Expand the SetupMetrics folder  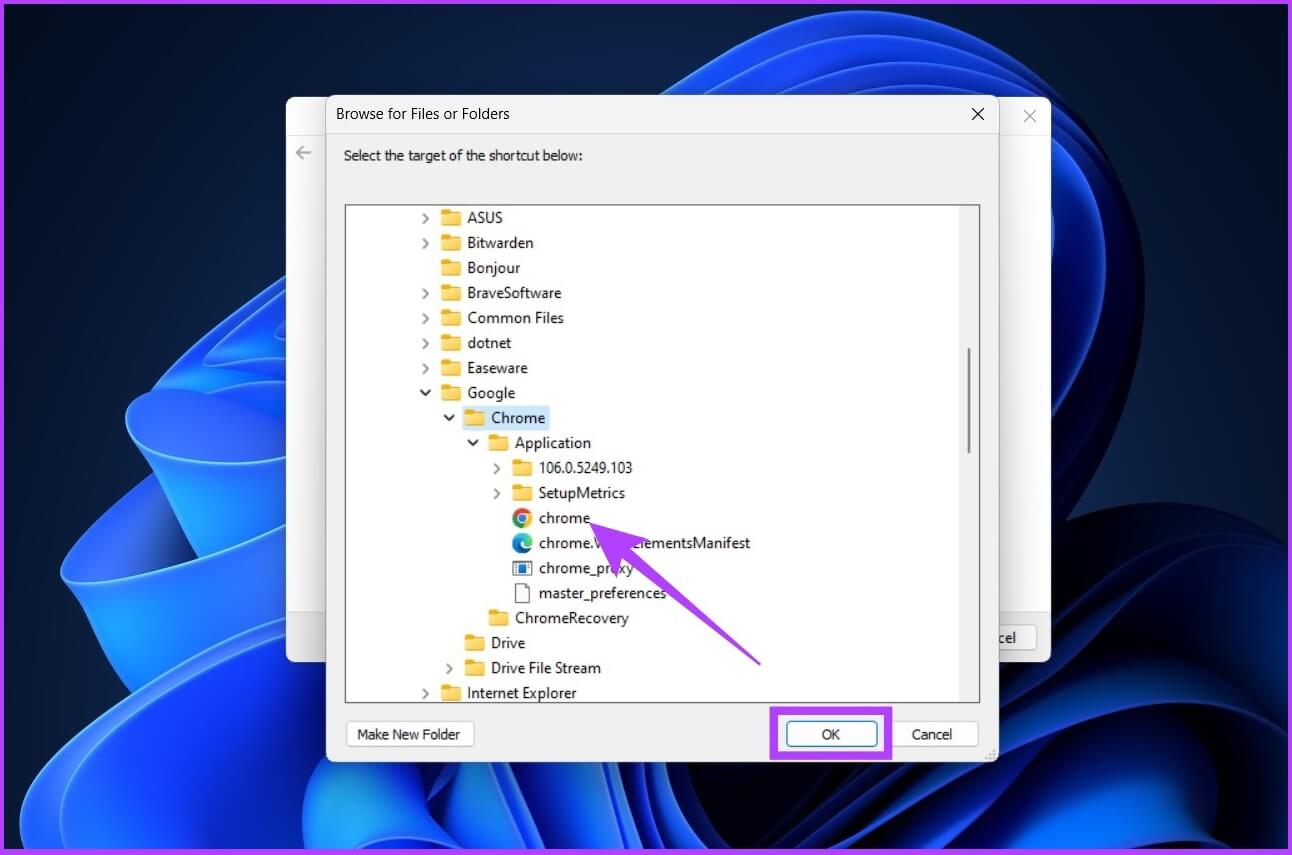coord(497,492)
